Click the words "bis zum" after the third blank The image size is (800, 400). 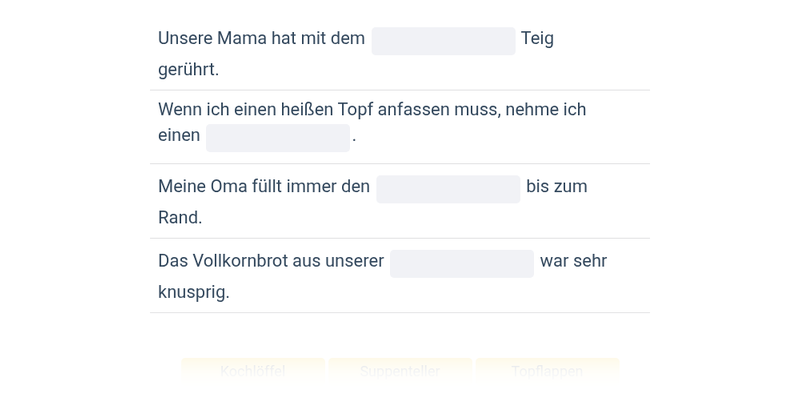pyautogui.click(x=557, y=186)
